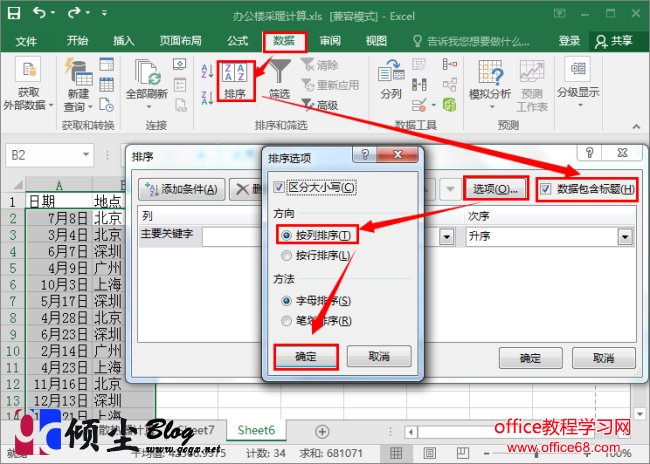Click the Undo arrow icon
Screen dimensions: 650x464
(40, 13)
